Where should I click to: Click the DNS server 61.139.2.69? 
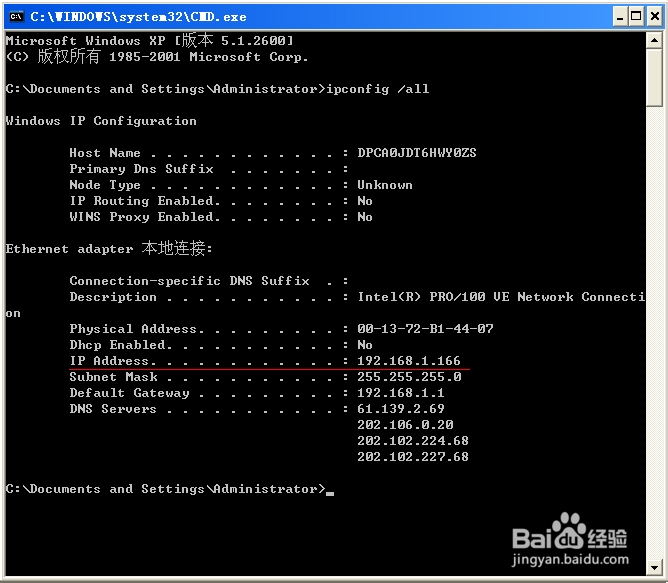click(400, 409)
